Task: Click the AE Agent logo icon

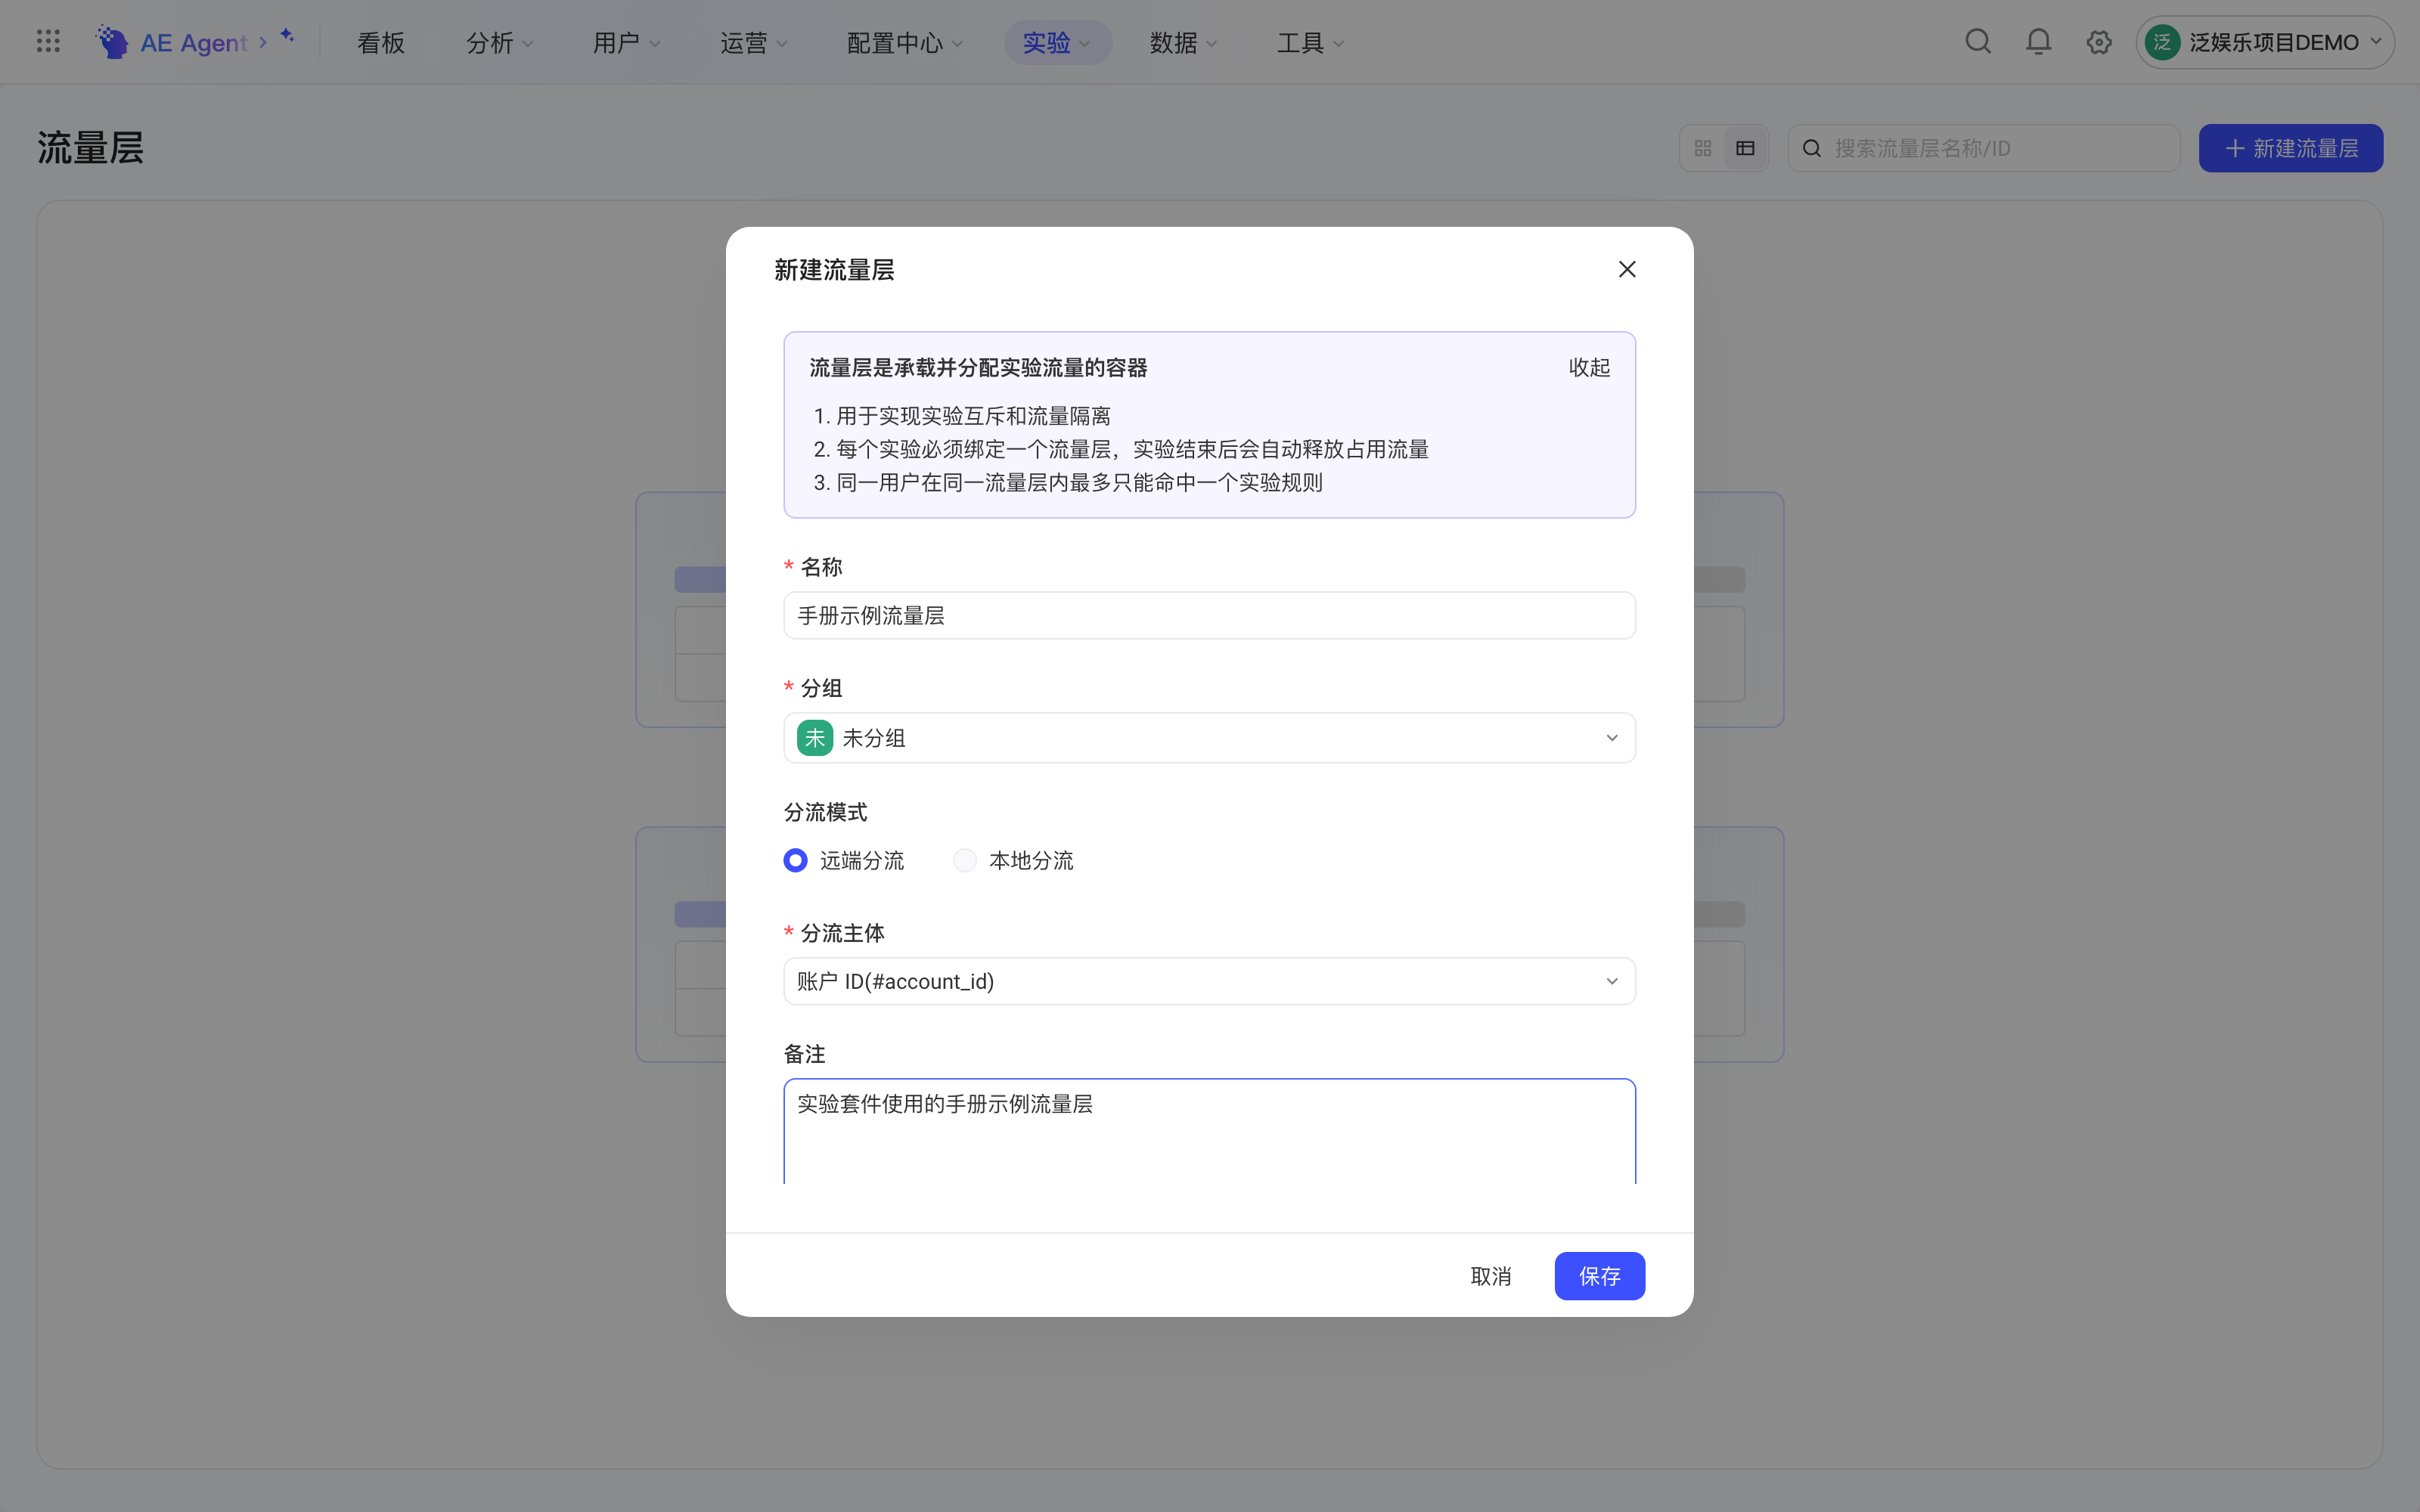Action: pyautogui.click(x=112, y=42)
